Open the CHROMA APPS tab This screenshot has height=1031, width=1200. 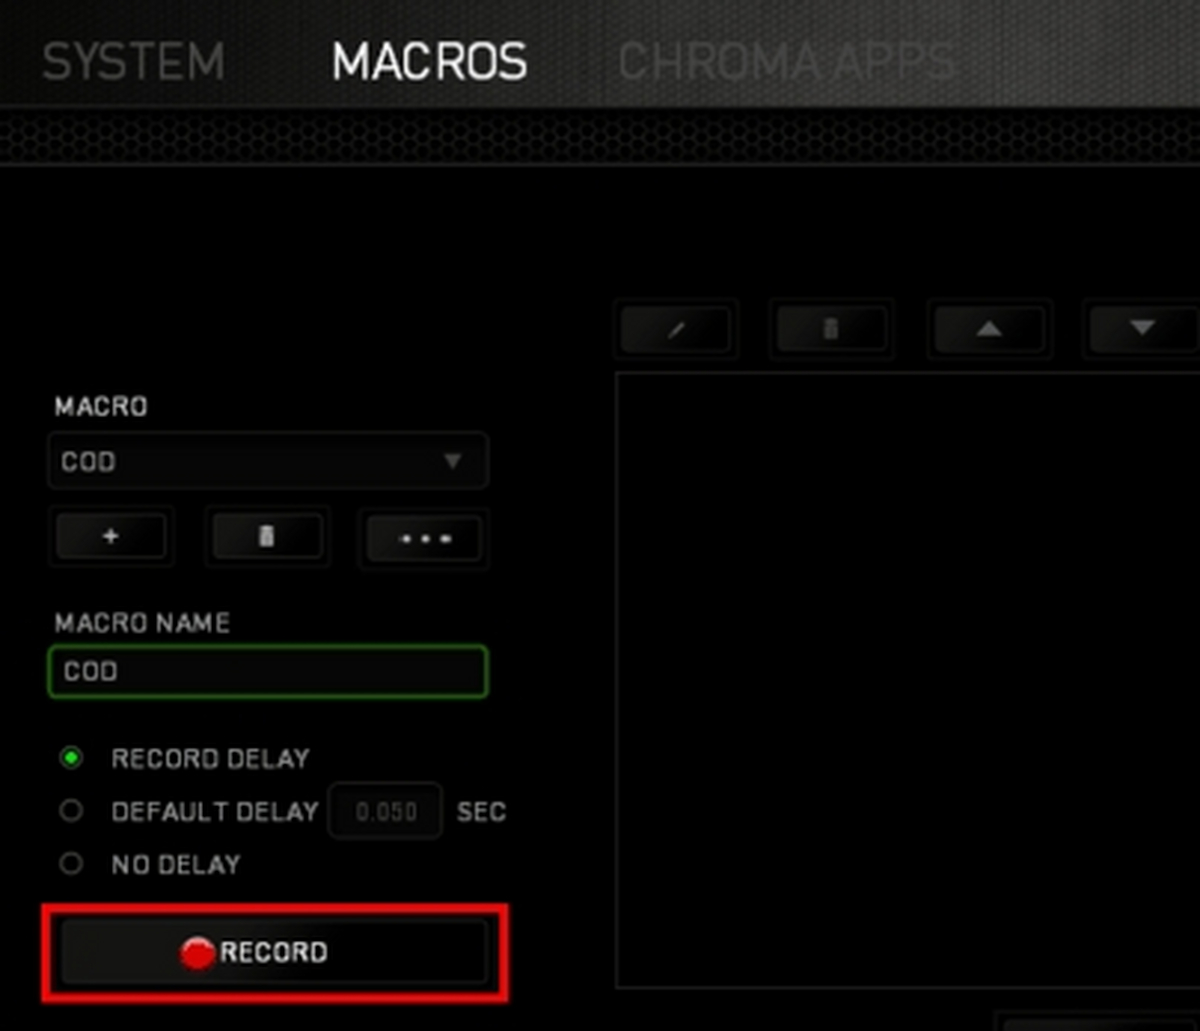pyautogui.click(x=788, y=62)
